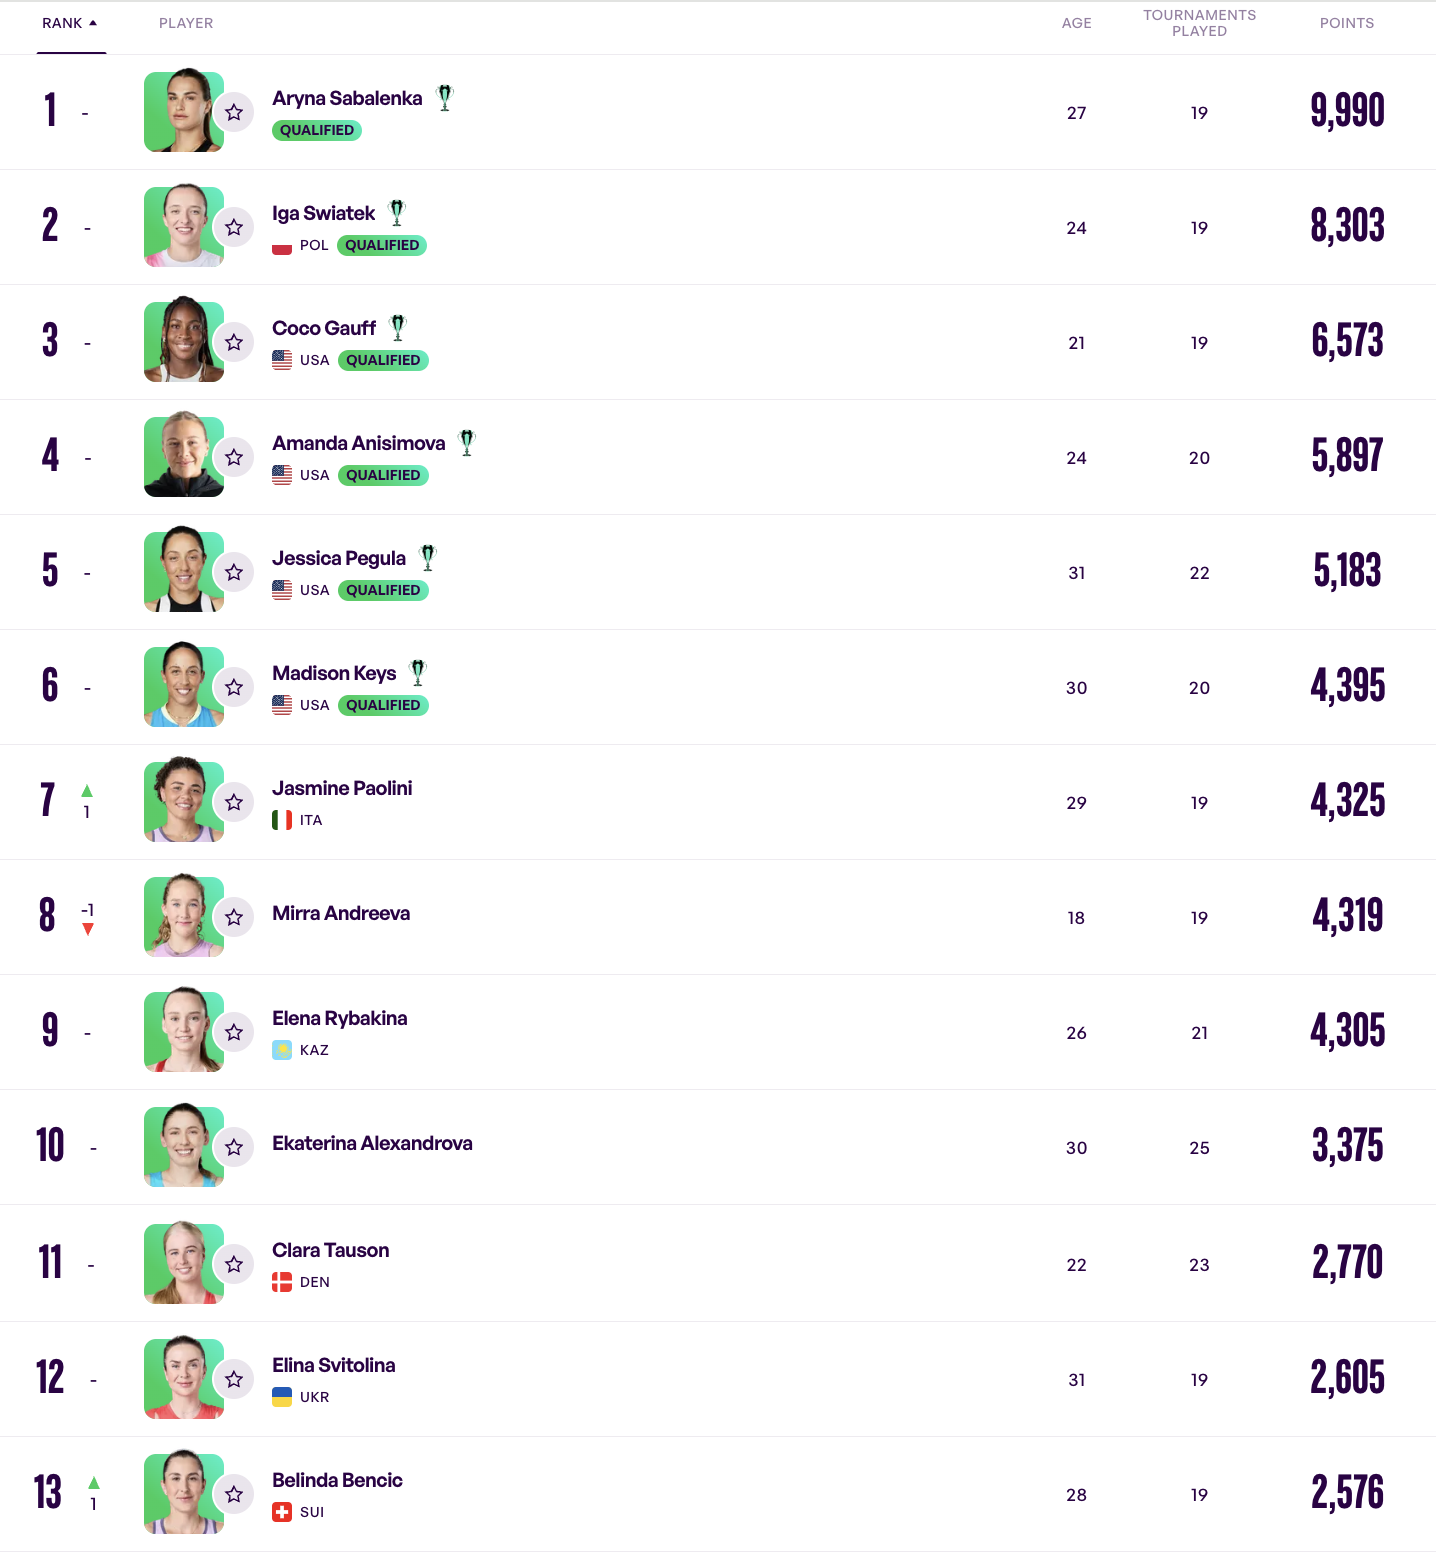This screenshot has height=1552, width=1436.
Task: Select the AGE column header
Action: pyautogui.click(x=1076, y=23)
